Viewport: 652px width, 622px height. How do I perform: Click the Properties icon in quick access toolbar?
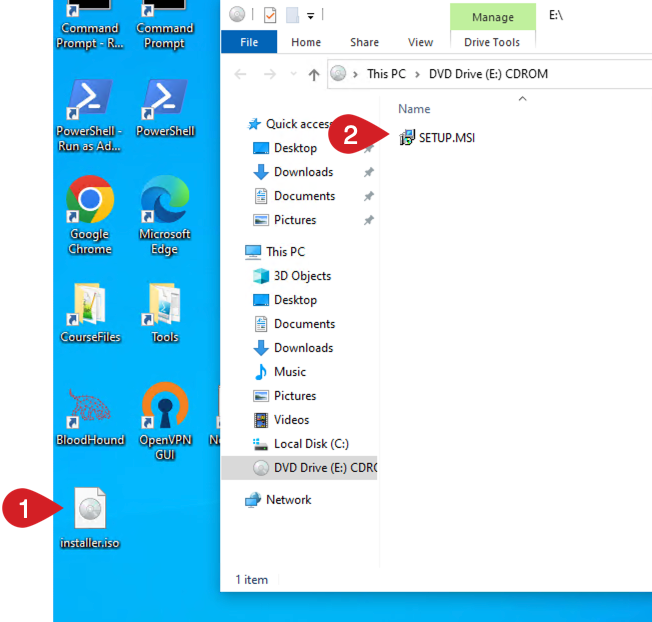pos(270,15)
